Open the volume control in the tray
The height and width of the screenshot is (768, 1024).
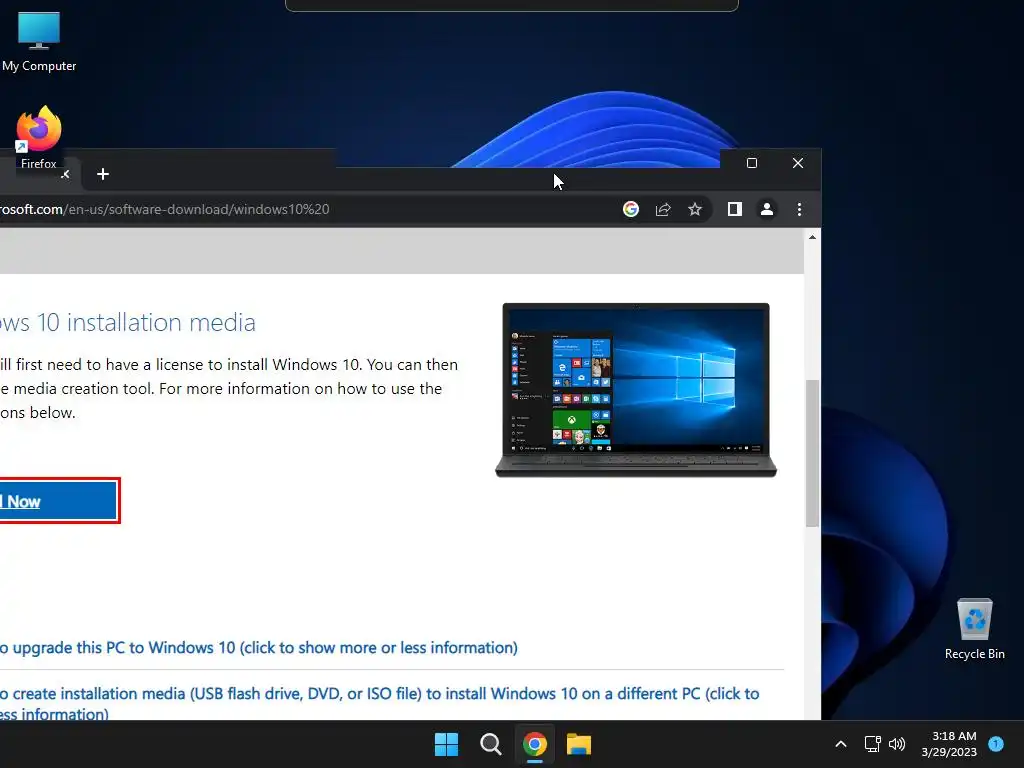pyautogui.click(x=897, y=744)
